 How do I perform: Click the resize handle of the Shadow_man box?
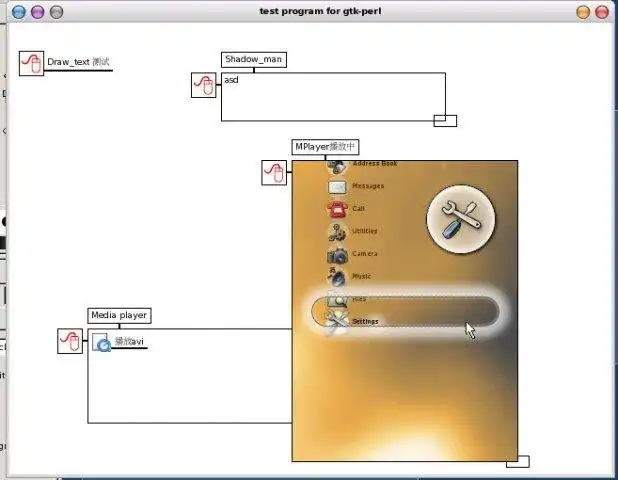[445, 121]
